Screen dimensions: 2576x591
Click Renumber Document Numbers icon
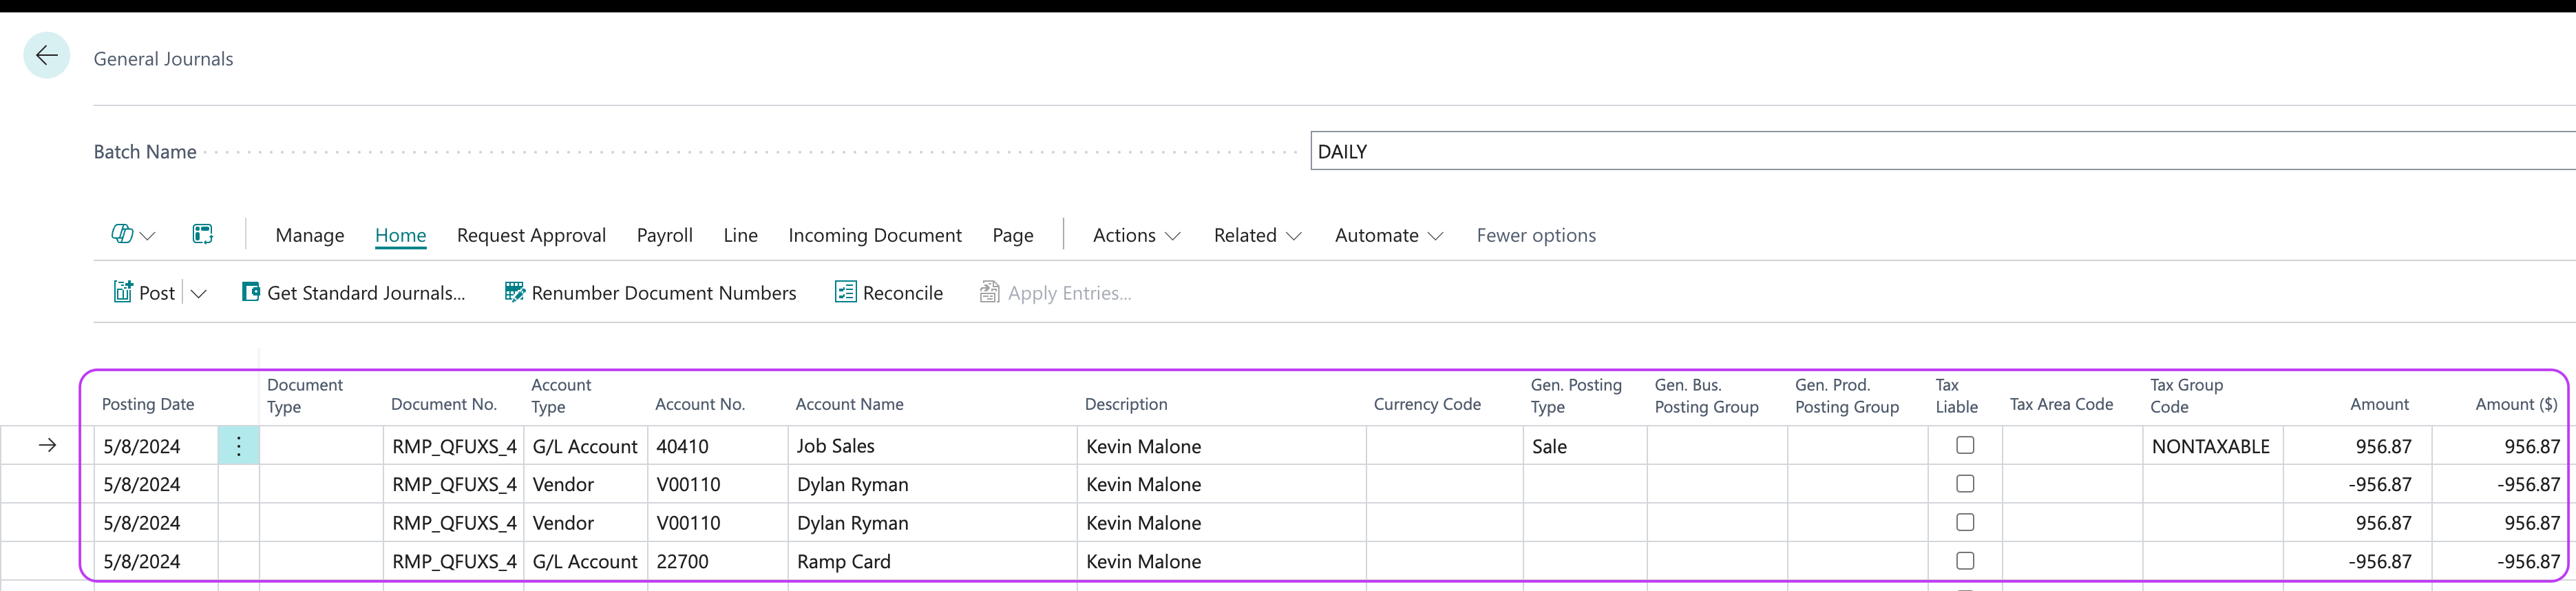coord(514,292)
